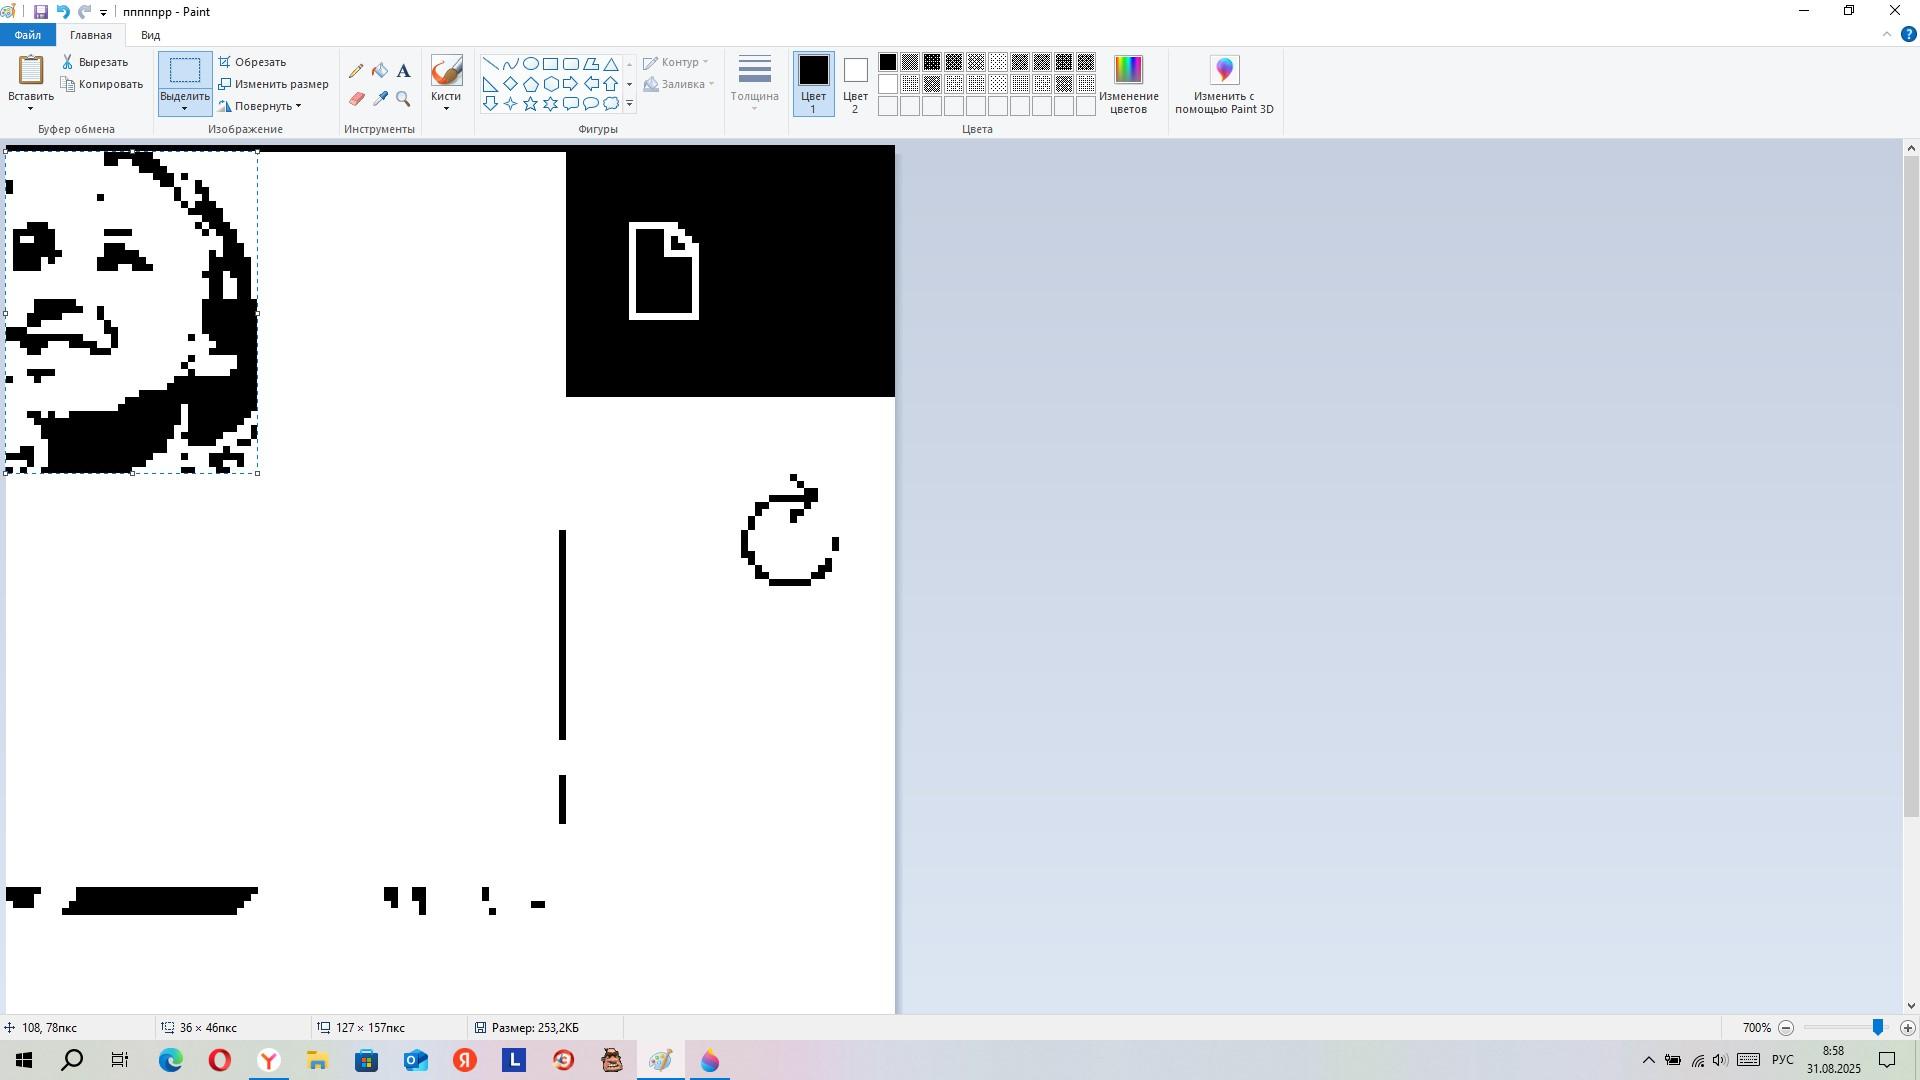Select the Eraser tool
Image resolution: width=1920 pixels, height=1080 pixels.
(356, 99)
